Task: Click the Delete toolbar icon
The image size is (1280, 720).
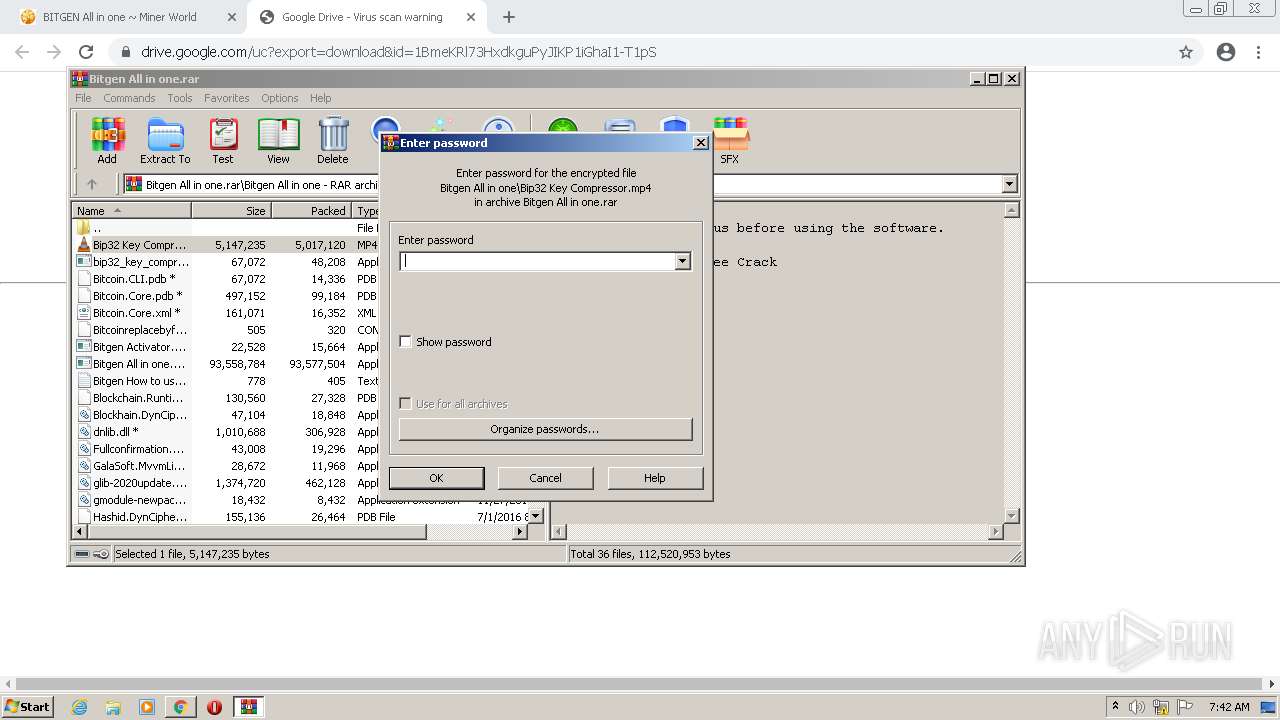Action: pos(333,141)
